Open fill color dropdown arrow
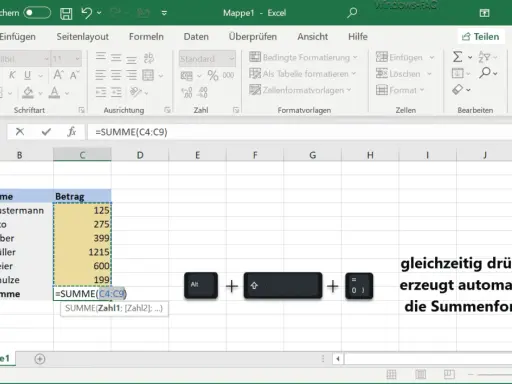Viewport: 512px width, 384px height. [40, 93]
